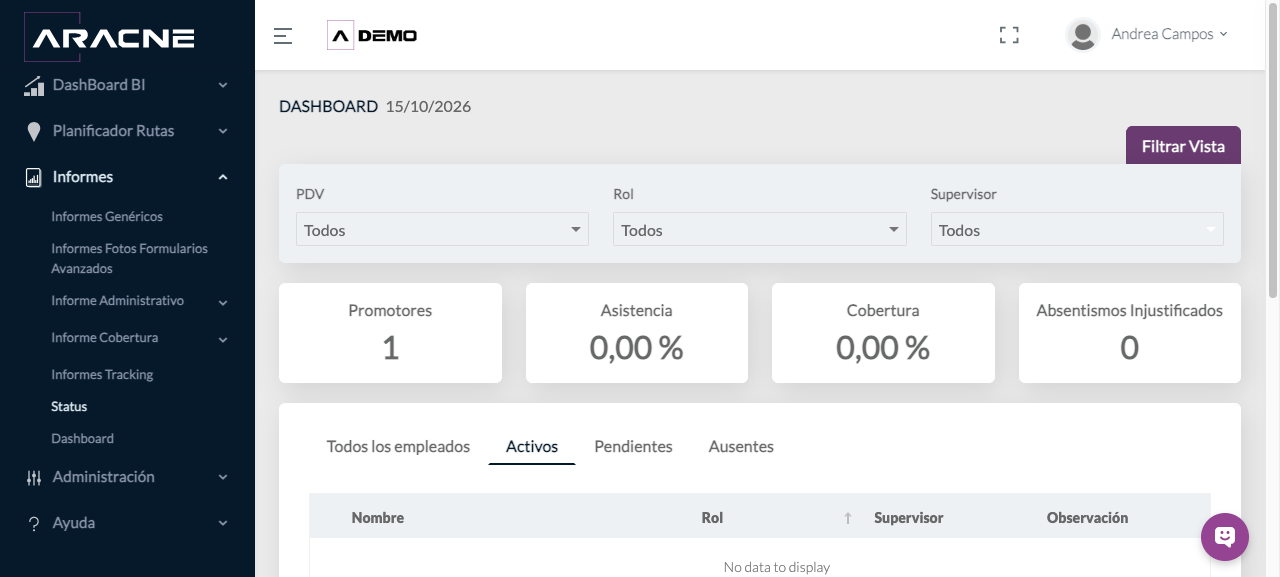Click Informe Cobertura menu label

click(x=105, y=337)
